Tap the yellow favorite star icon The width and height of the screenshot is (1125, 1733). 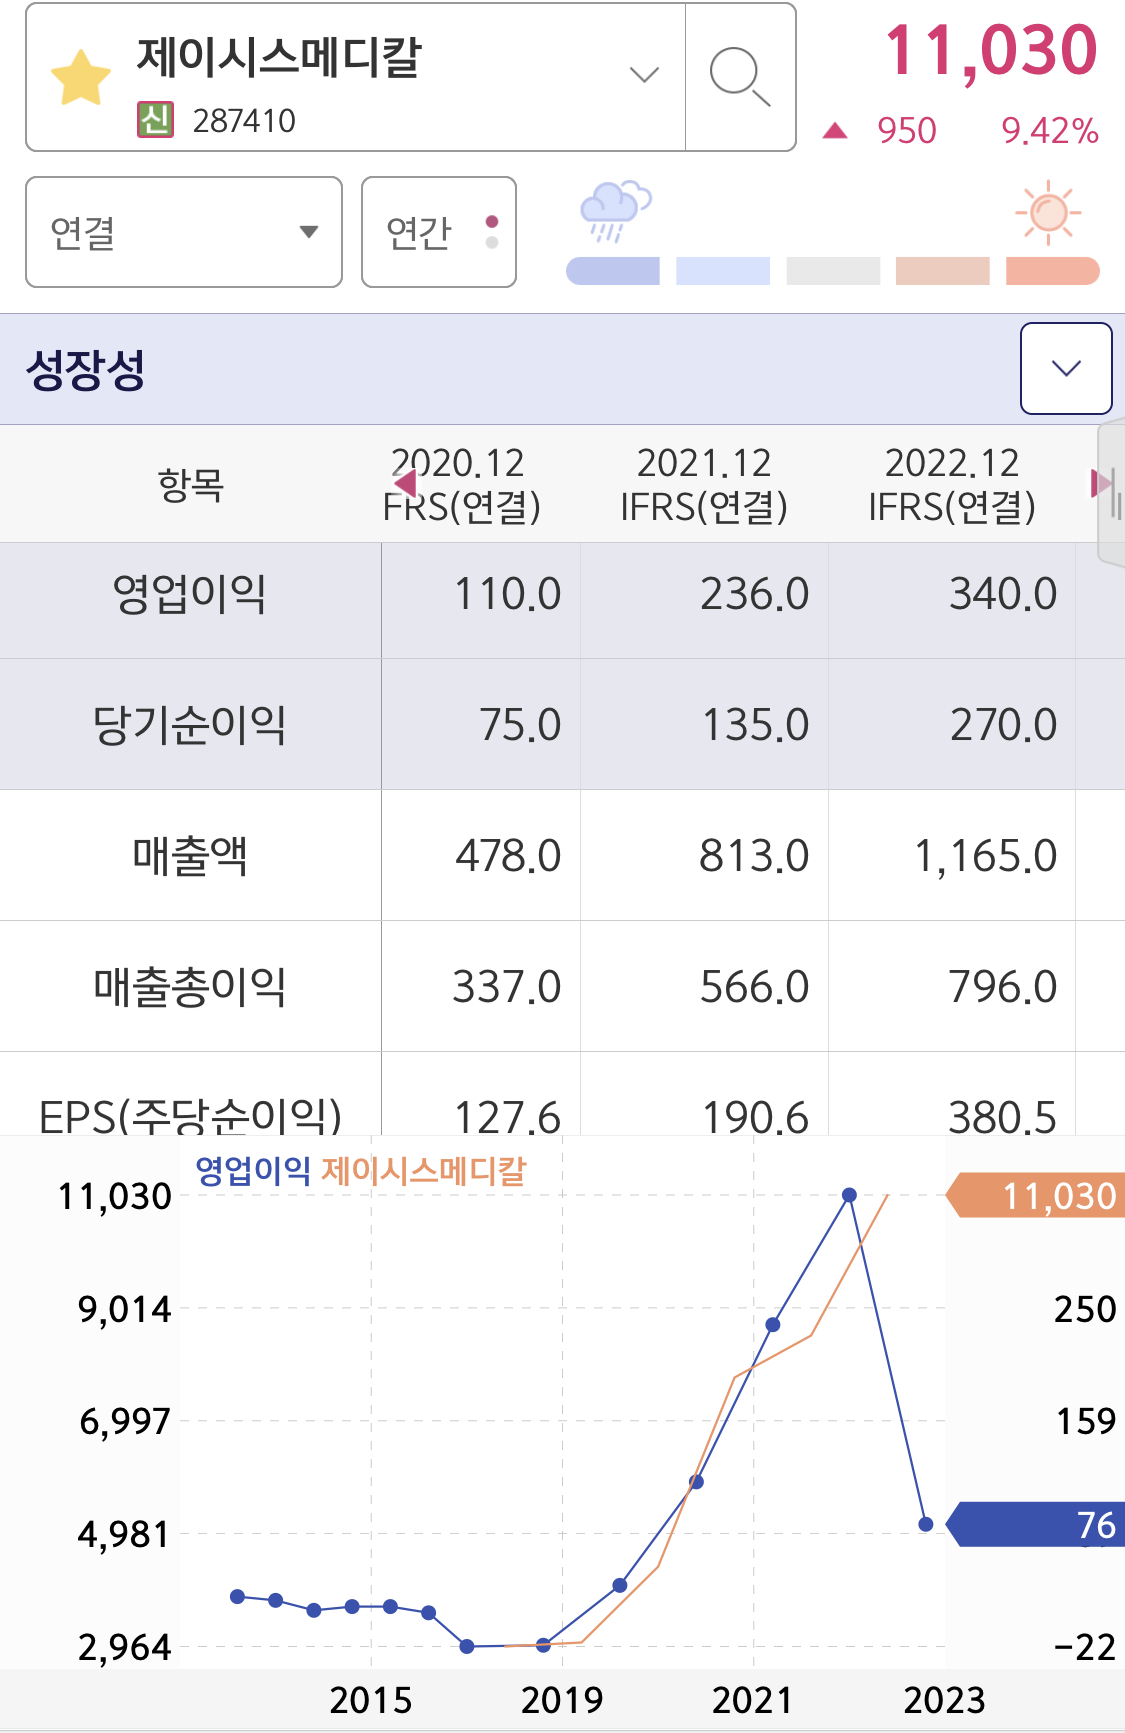tap(81, 78)
